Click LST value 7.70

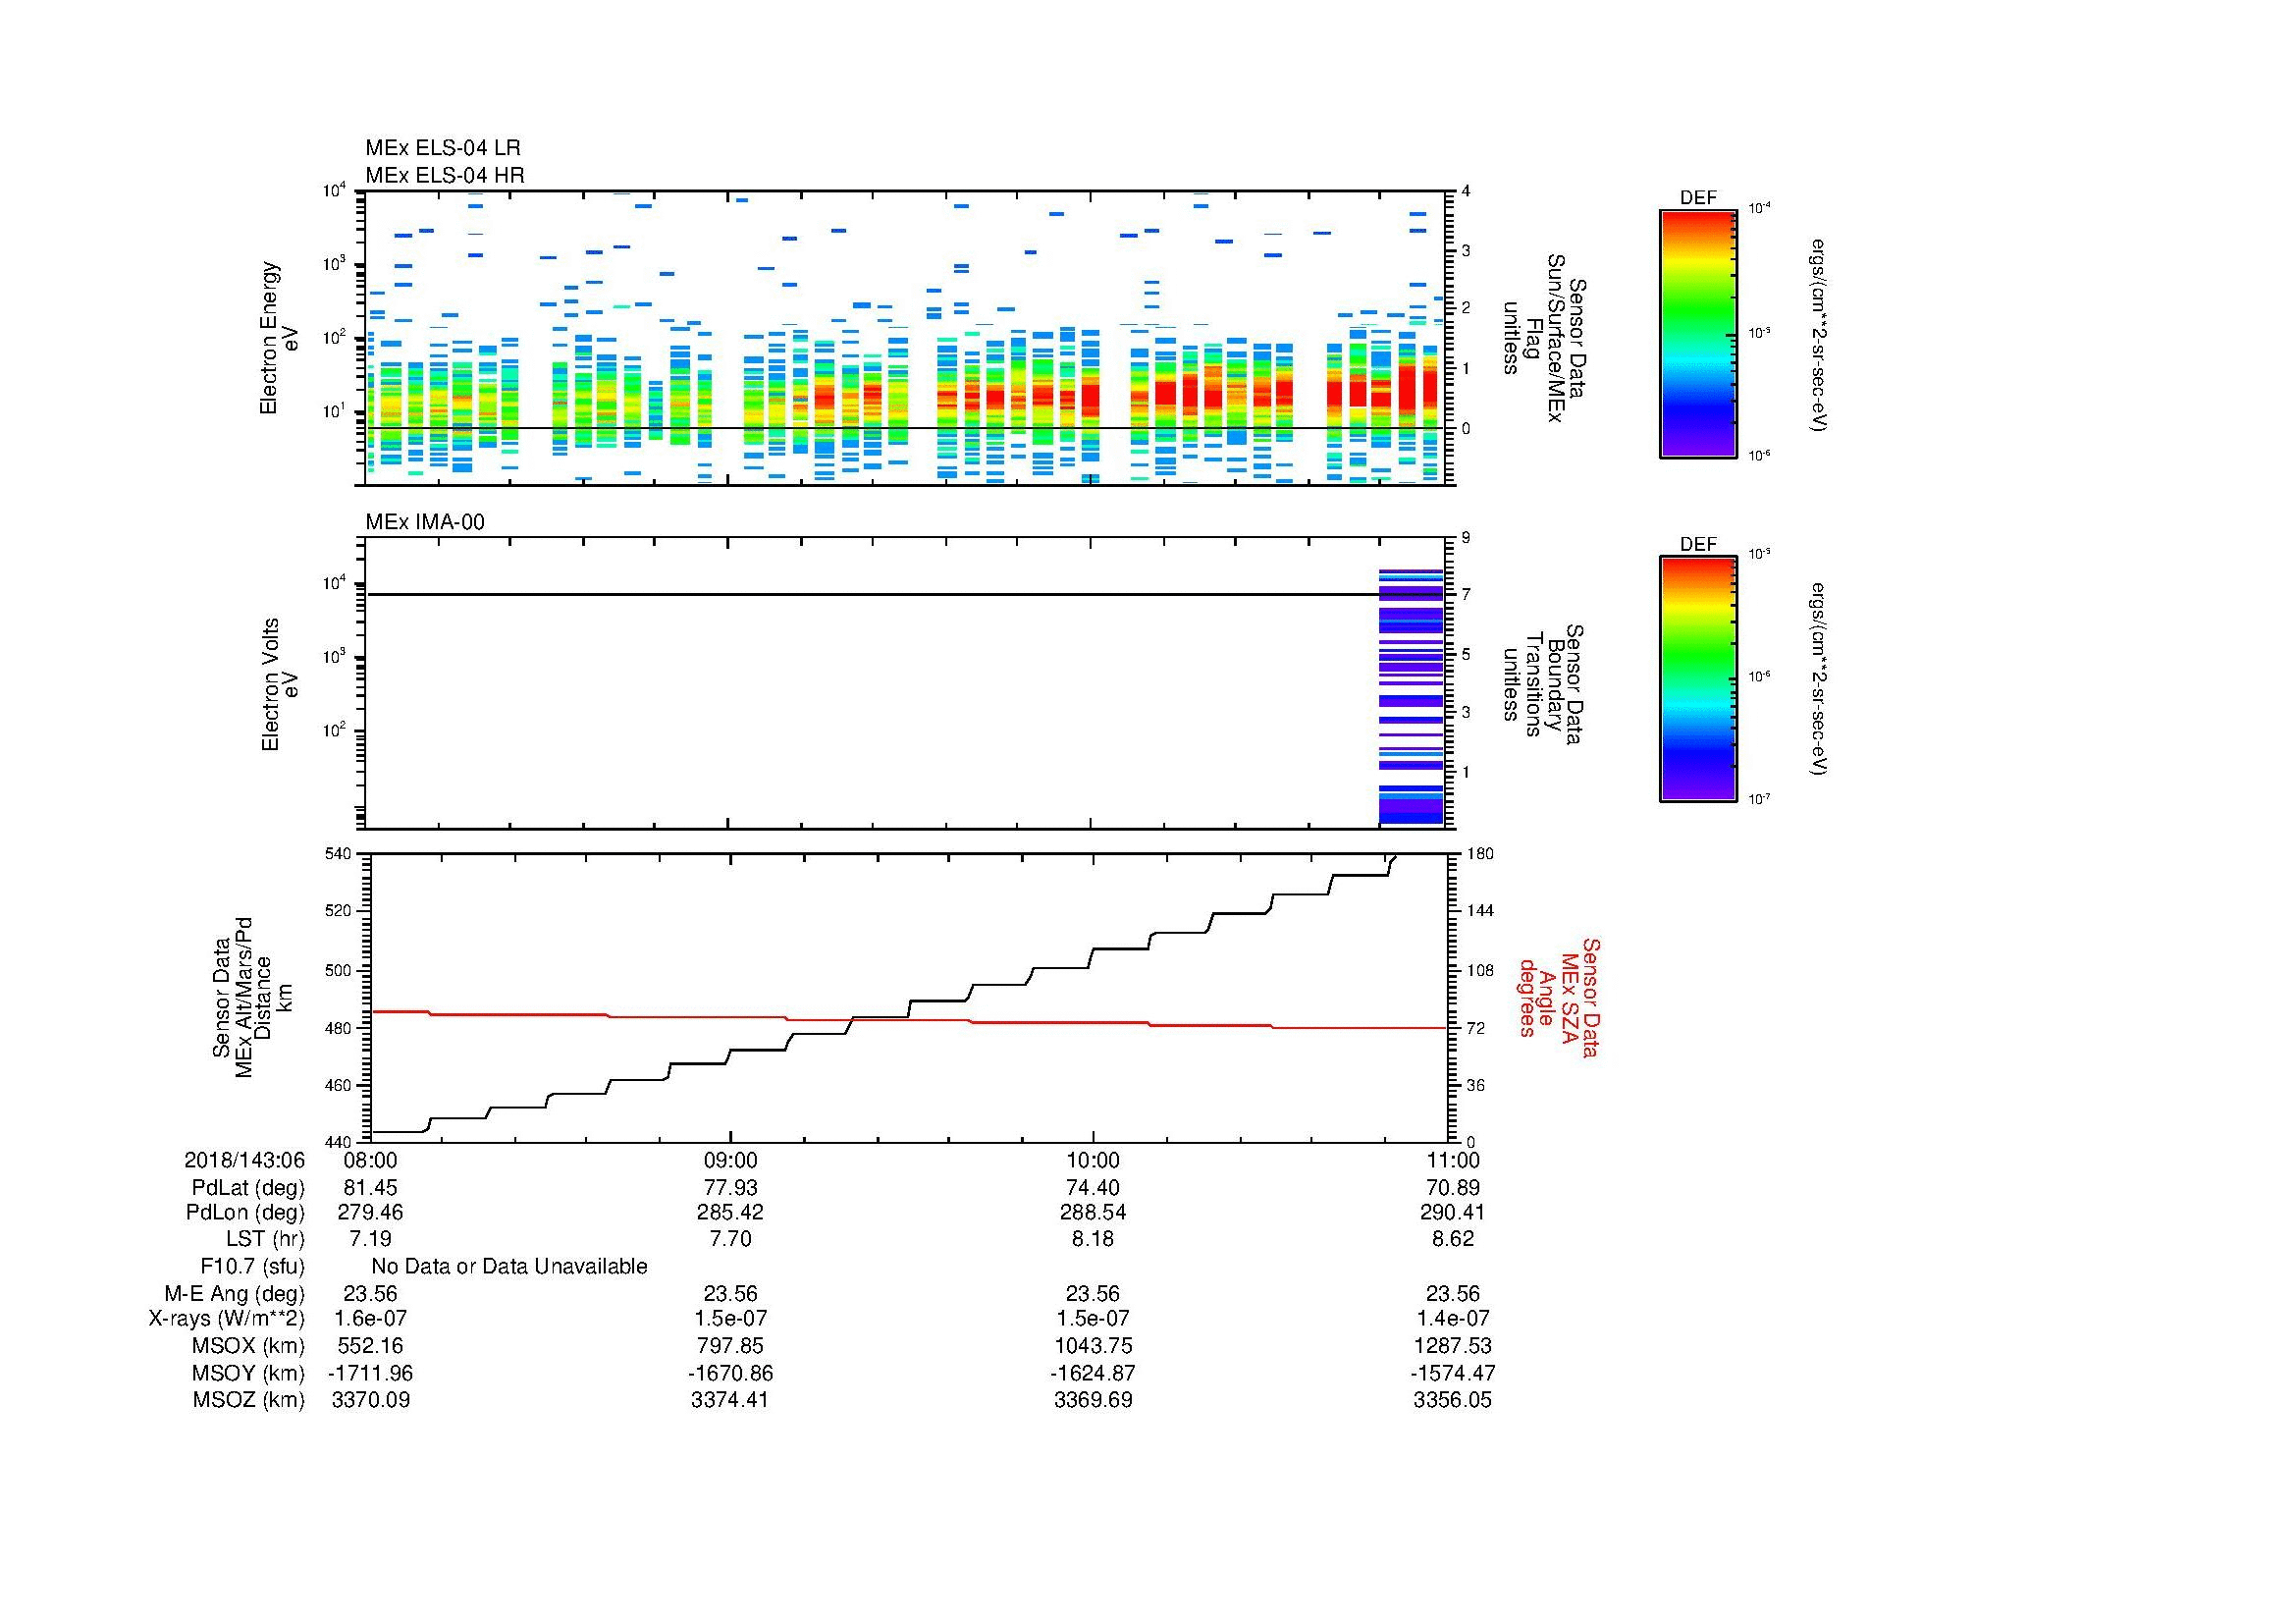tap(731, 1239)
